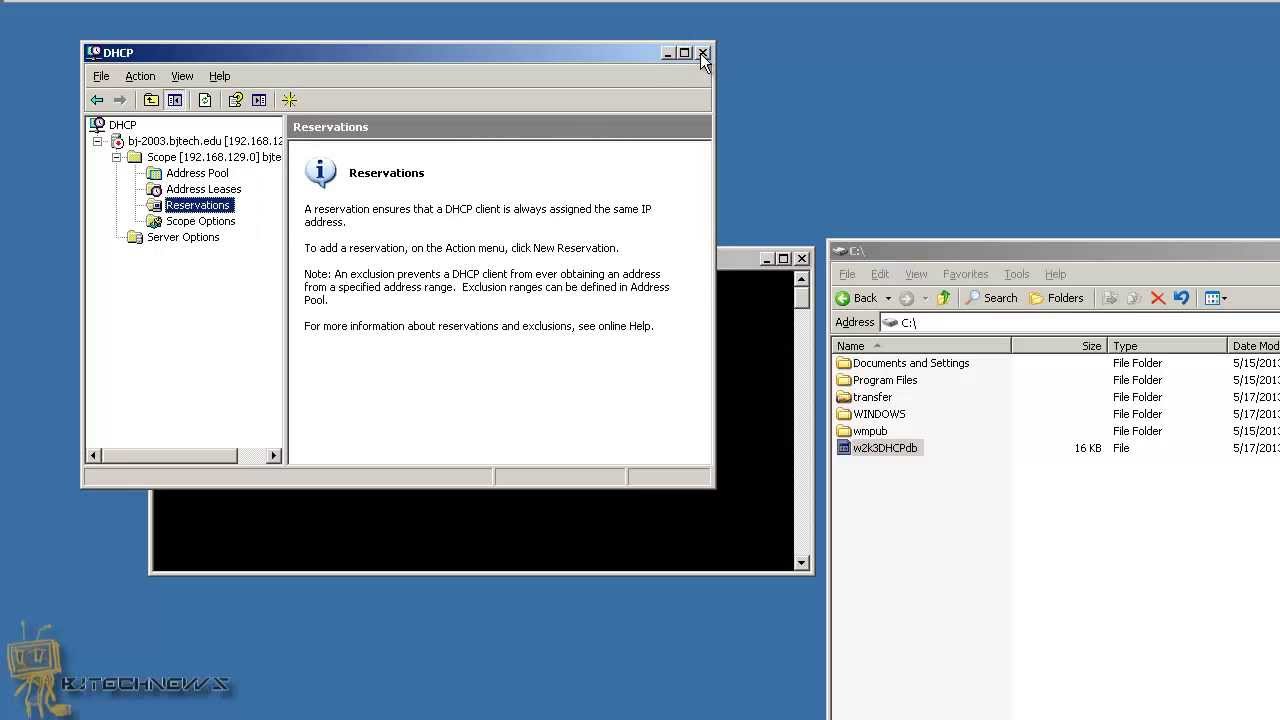Click the tree pane horizontal scrollbar thumb

[169, 456]
